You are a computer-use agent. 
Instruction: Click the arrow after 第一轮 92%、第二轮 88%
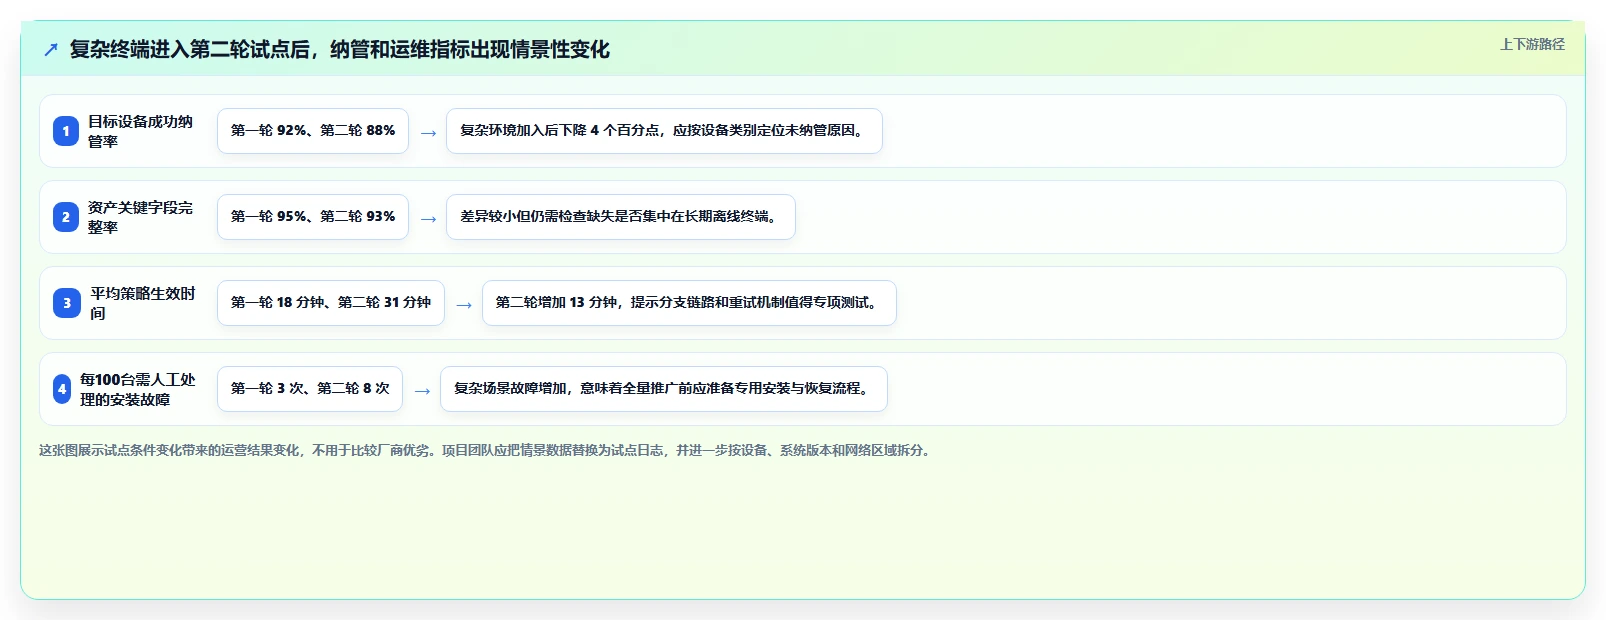(x=428, y=133)
